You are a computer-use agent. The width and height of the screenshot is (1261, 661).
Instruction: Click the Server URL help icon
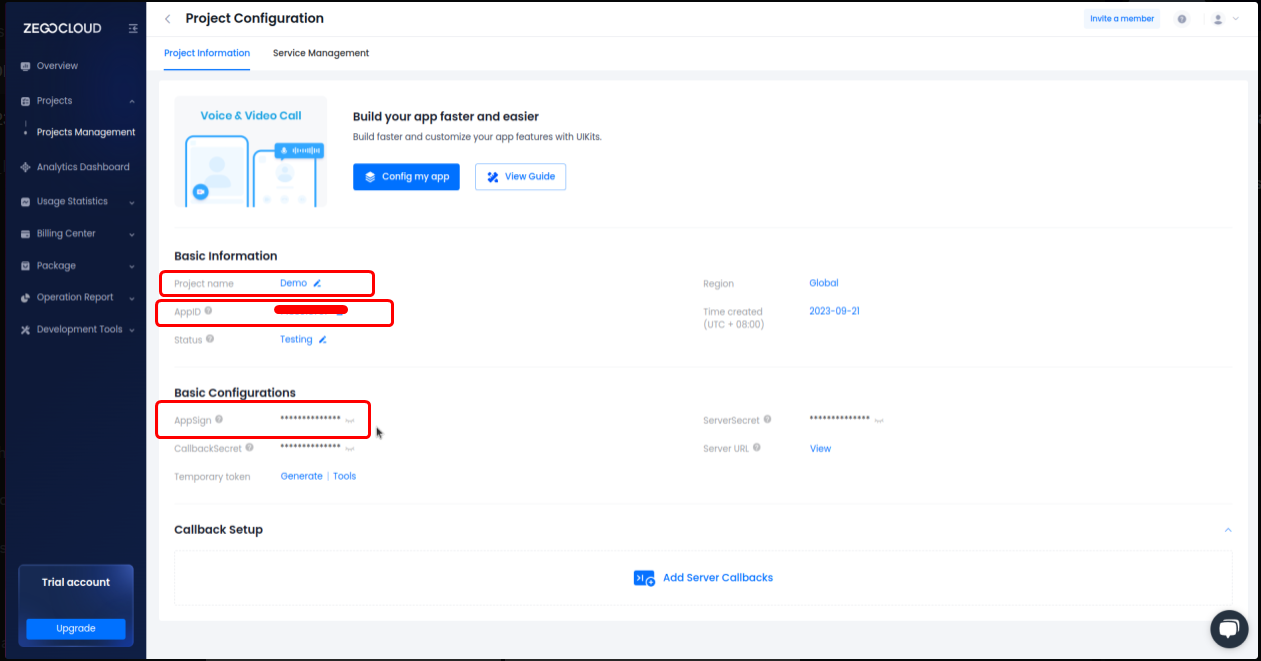[x=757, y=448]
